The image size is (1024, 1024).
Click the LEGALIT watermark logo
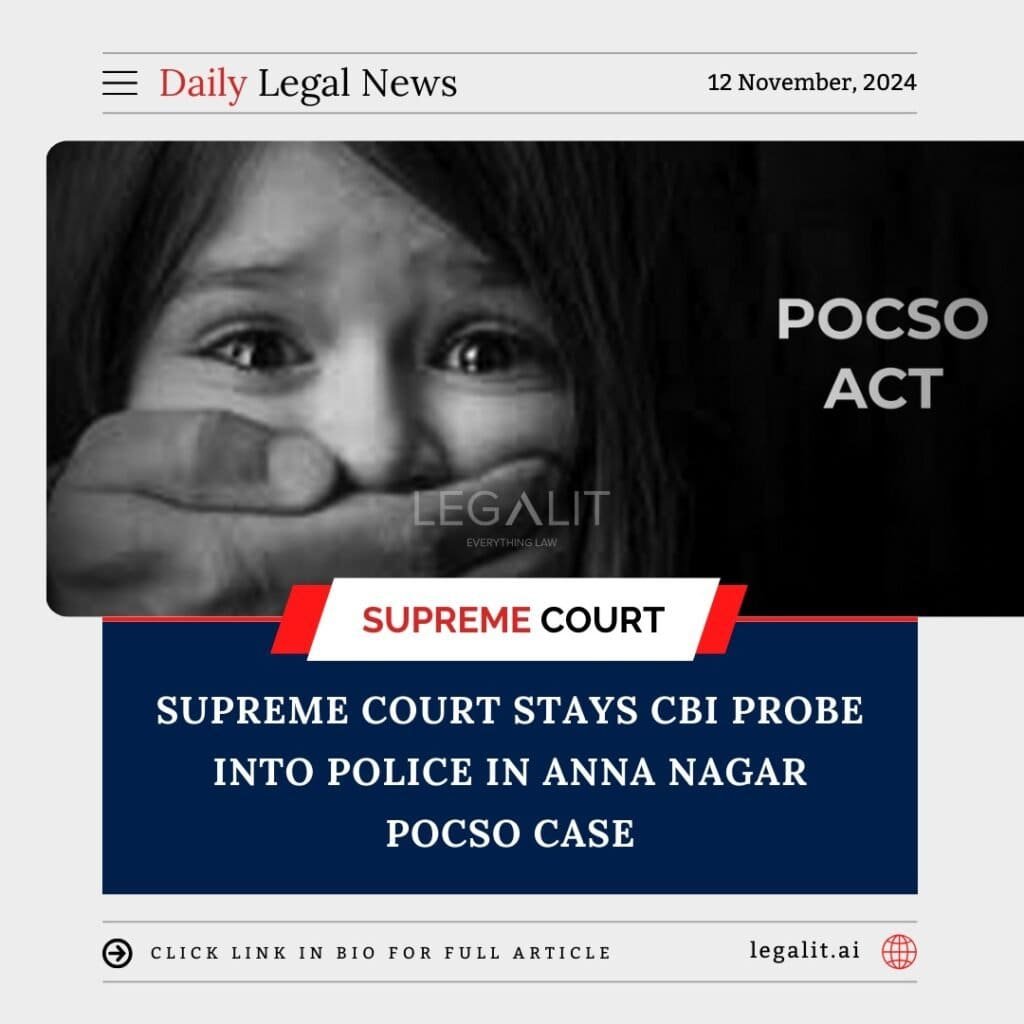pos(511,509)
